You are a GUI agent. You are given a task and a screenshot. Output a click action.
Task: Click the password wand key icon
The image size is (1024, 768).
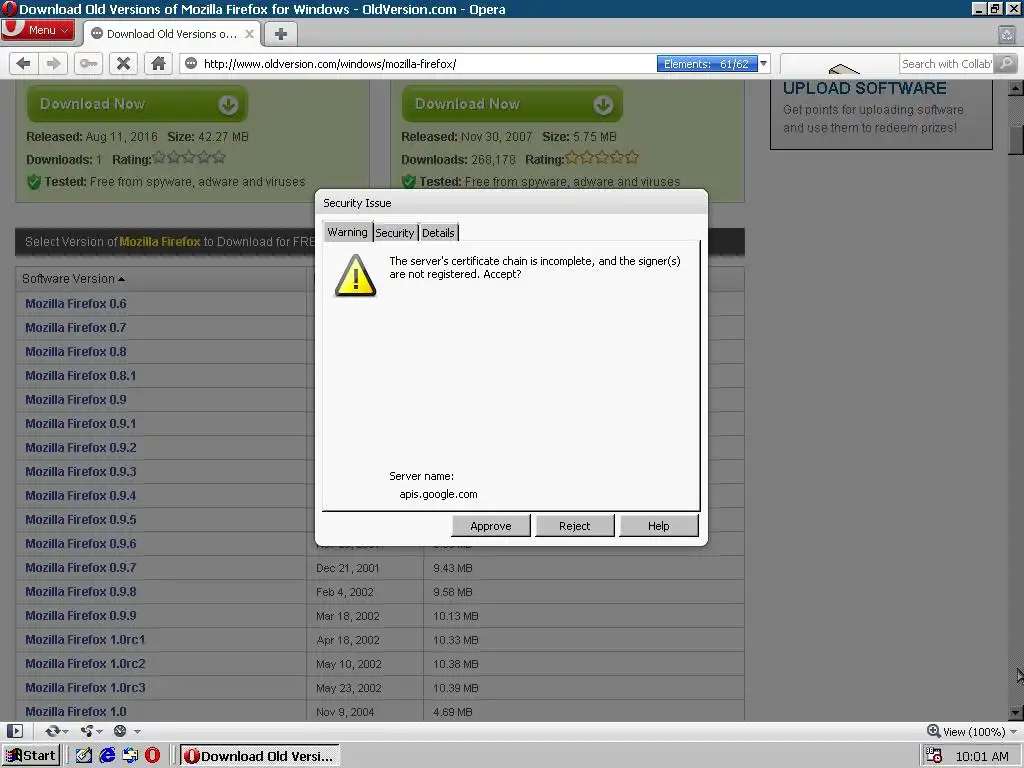(89, 63)
